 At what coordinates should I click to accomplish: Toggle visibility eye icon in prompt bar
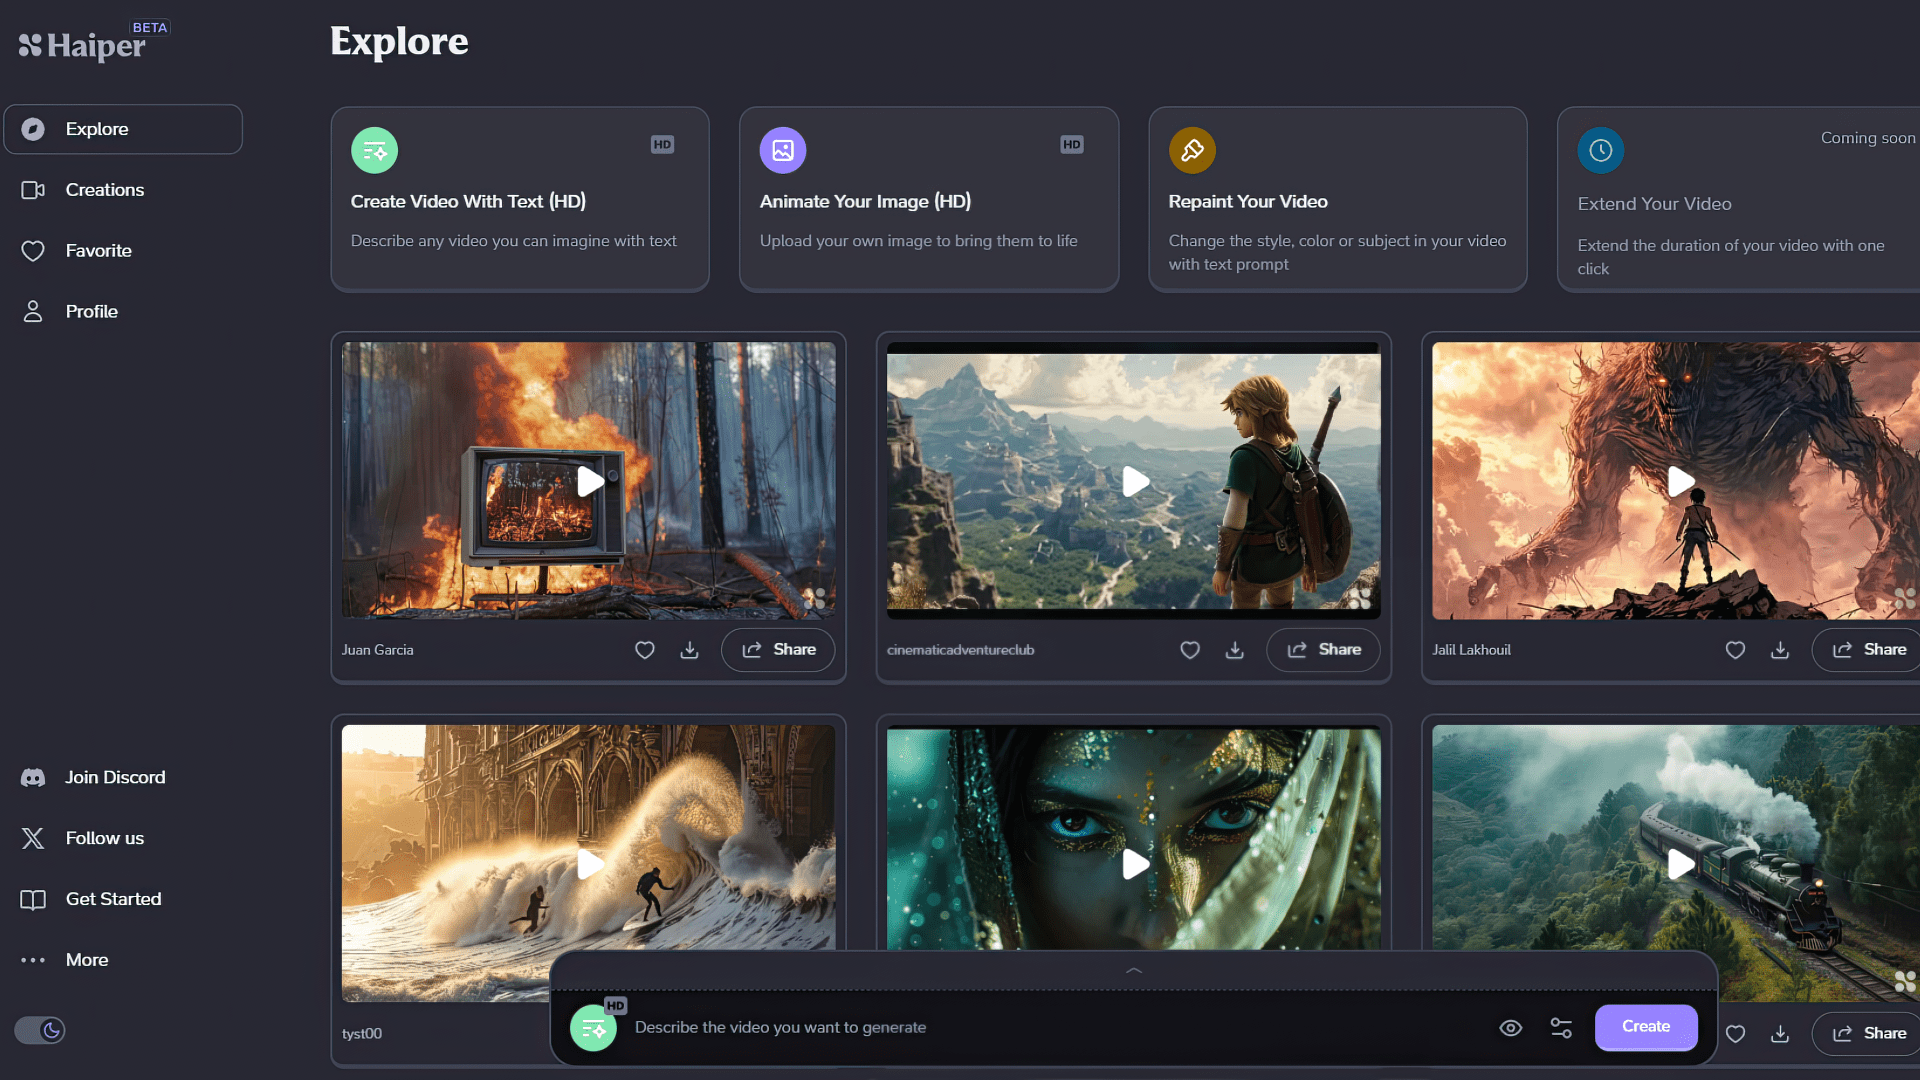tap(1511, 1028)
